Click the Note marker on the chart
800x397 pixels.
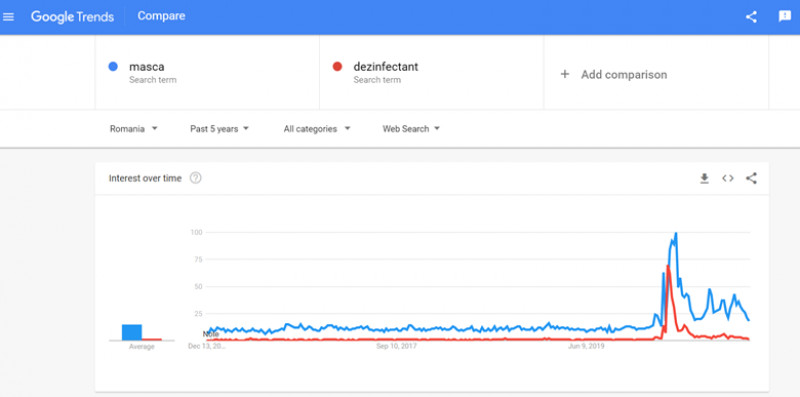pos(211,334)
